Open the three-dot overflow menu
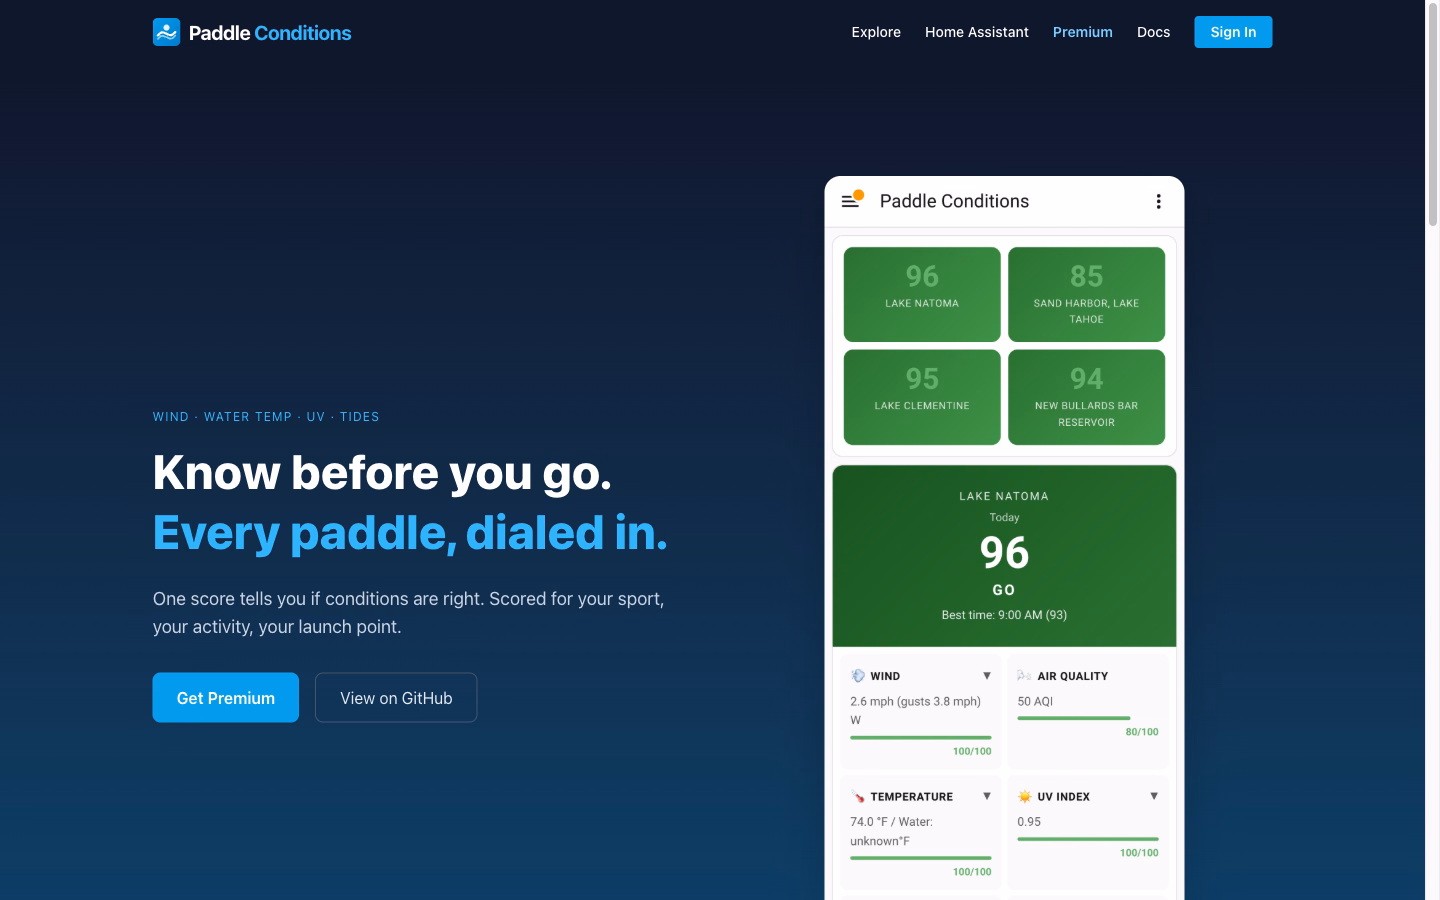This screenshot has height=900, width=1440. pyautogui.click(x=1158, y=201)
